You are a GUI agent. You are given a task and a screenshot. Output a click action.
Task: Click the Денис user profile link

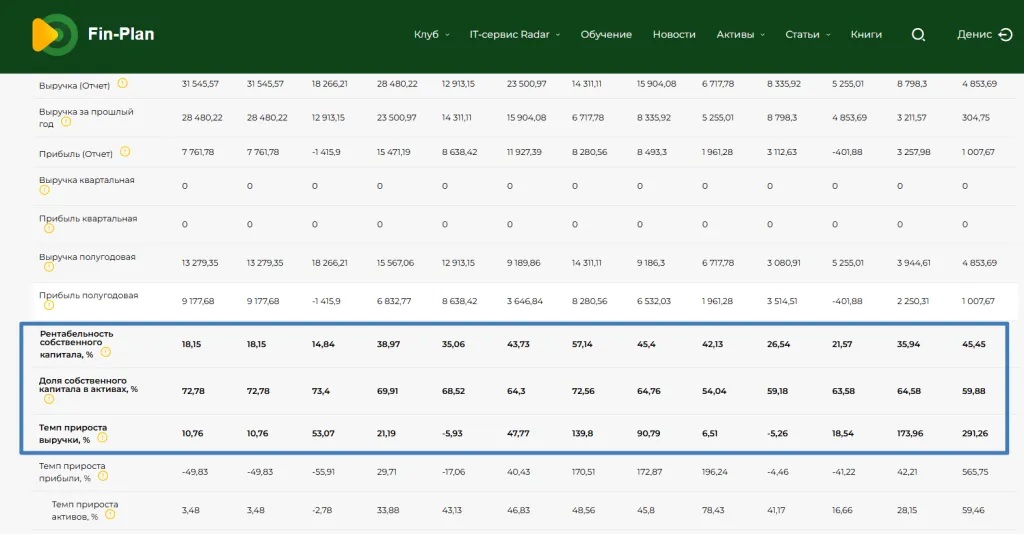click(x=974, y=34)
